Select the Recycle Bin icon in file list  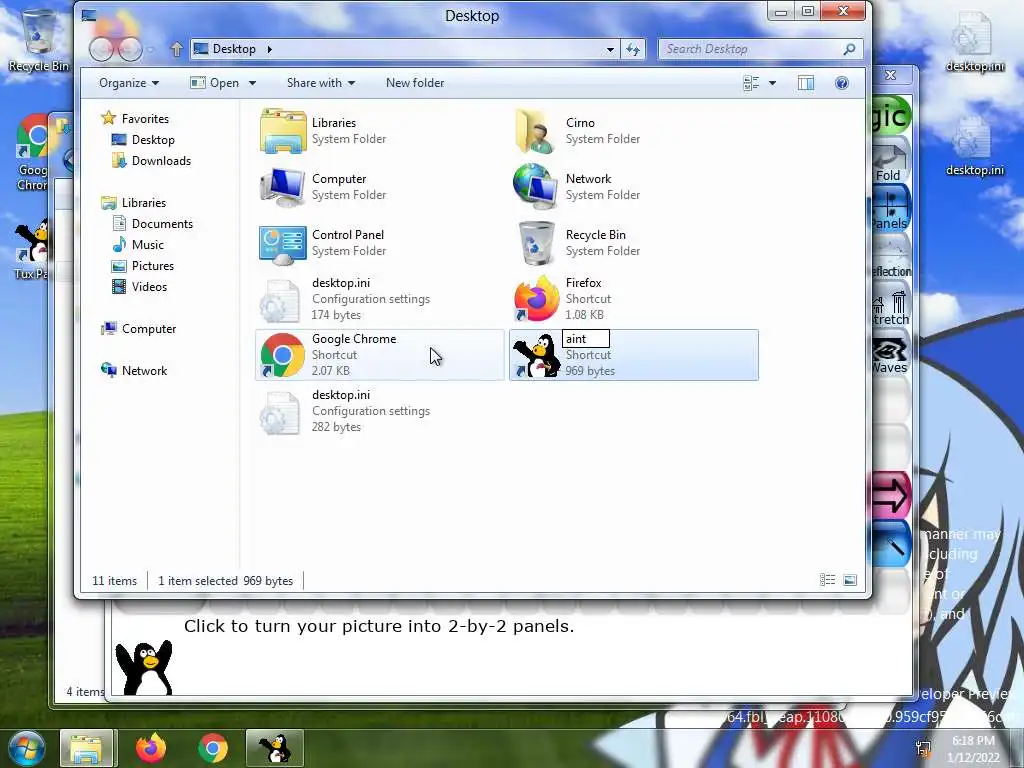[536, 243]
